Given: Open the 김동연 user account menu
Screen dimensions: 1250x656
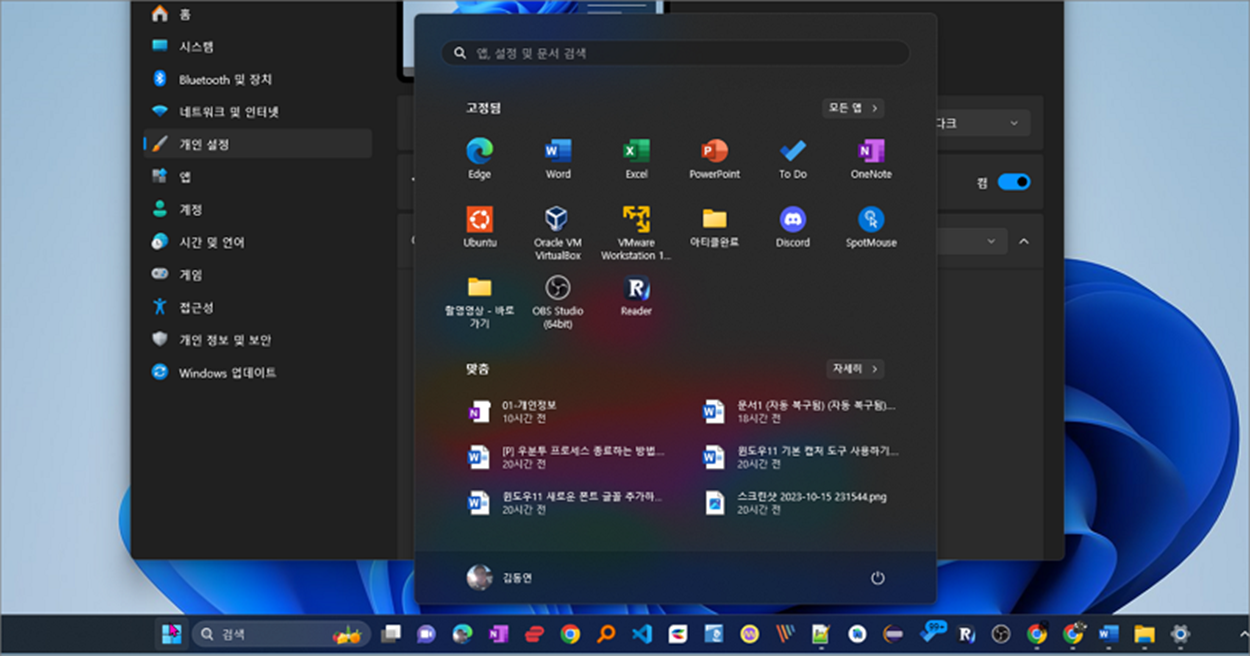Looking at the screenshot, I should click(x=500, y=578).
